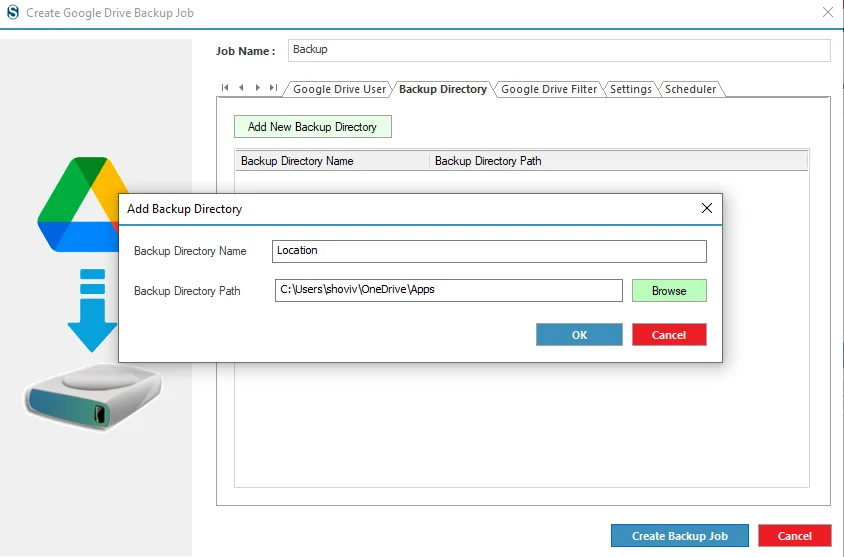Go to next tab using arrow icon
The width and height of the screenshot is (844, 557).
[258, 87]
